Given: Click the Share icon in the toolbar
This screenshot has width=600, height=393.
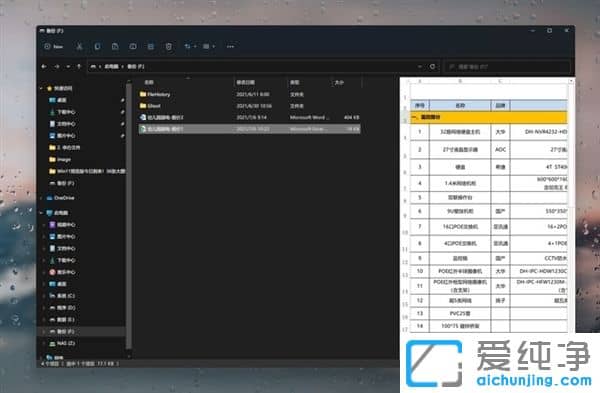Looking at the screenshot, I should click(151, 46).
